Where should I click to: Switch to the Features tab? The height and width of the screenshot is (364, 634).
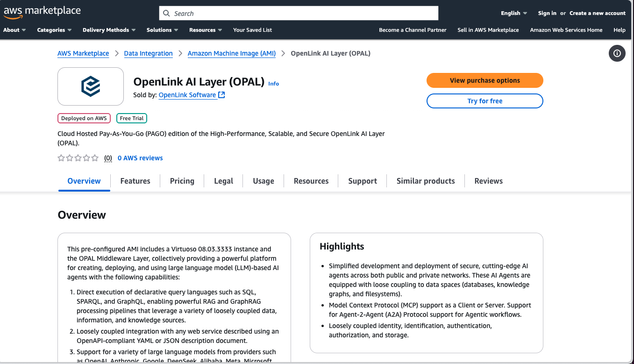[135, 181]
